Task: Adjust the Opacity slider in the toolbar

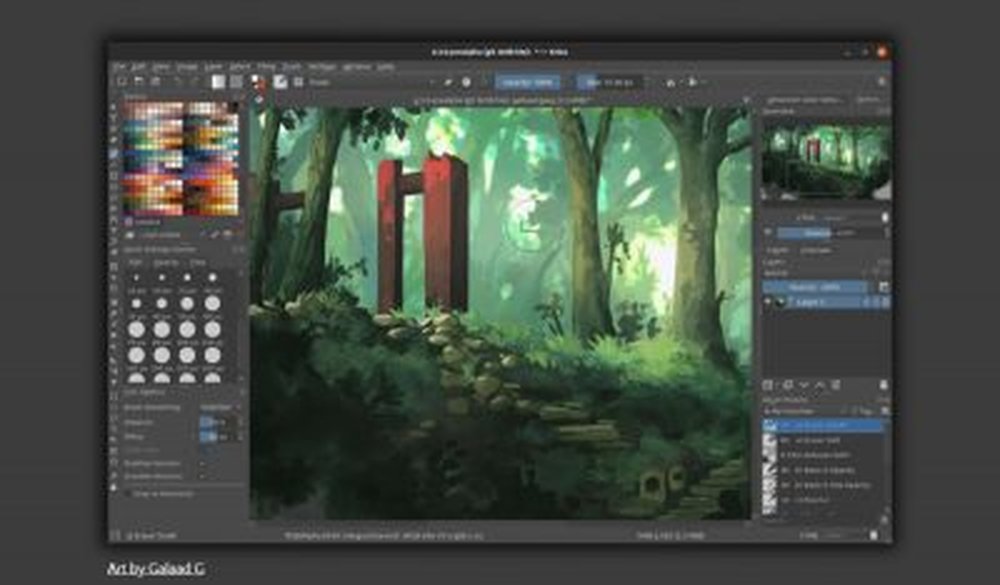Action: coord(525,82)
